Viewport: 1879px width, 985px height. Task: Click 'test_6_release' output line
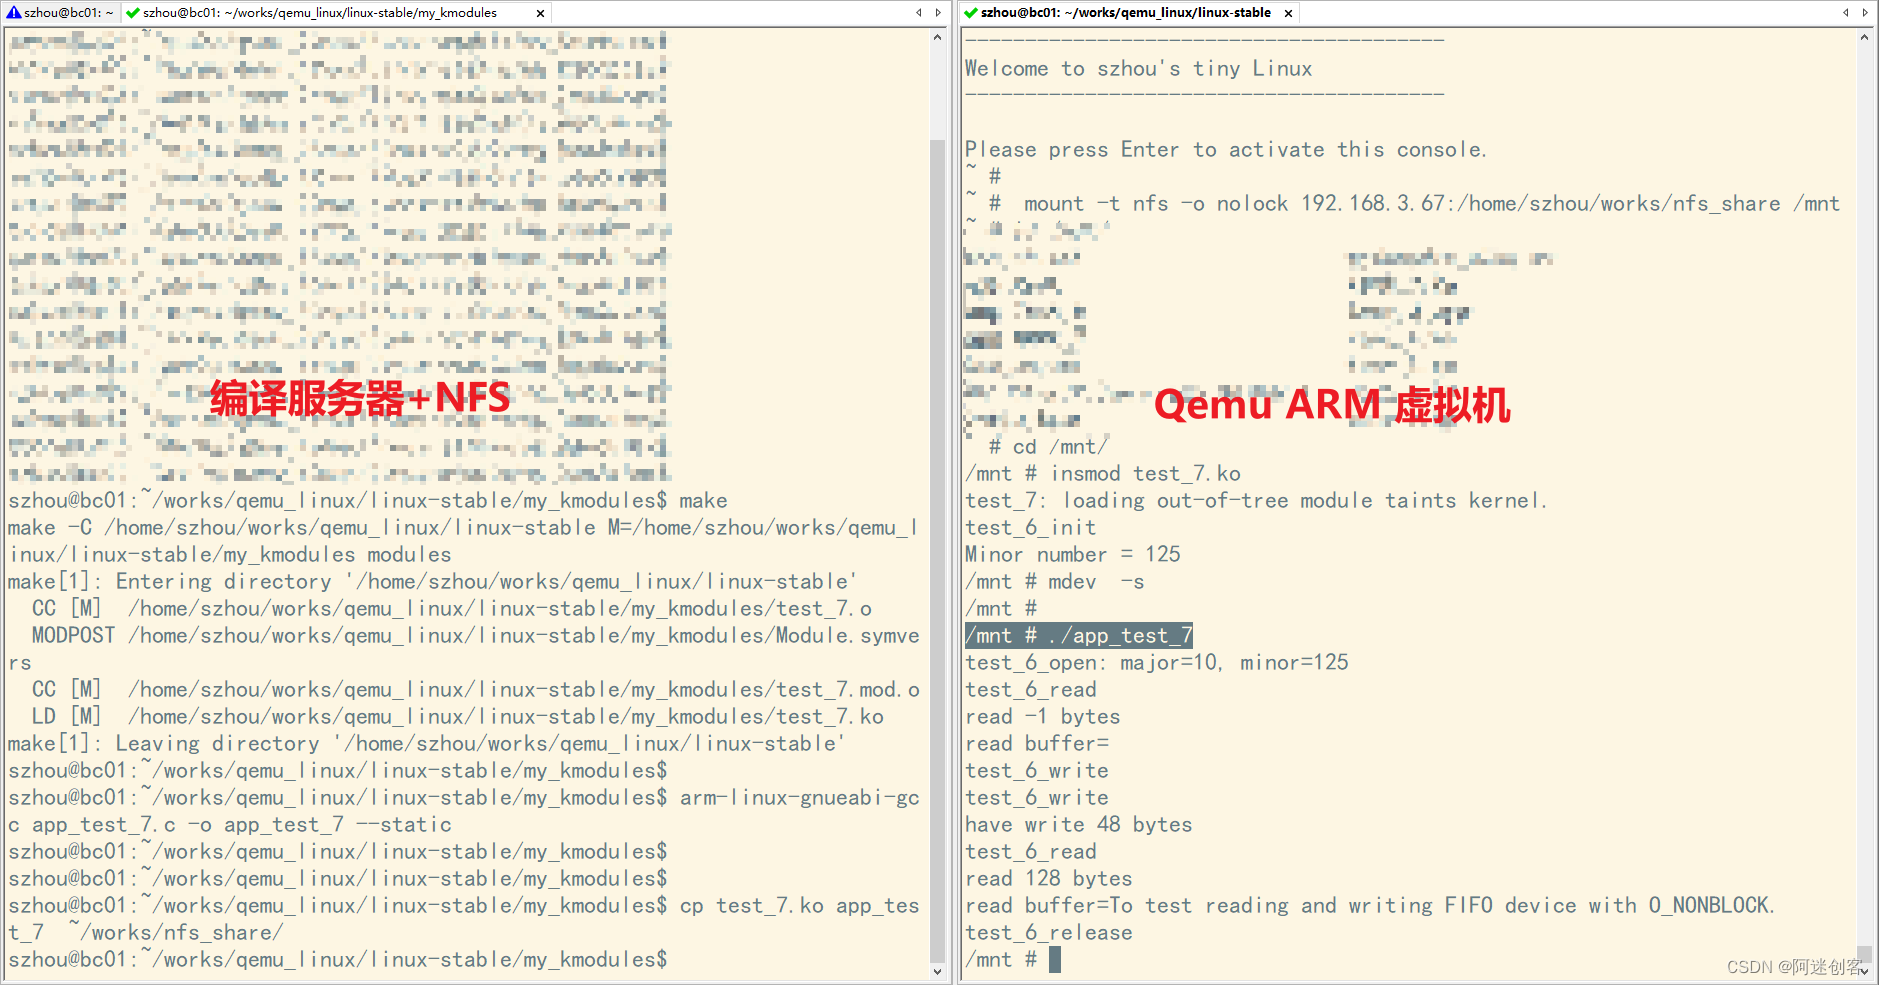tap(1049, 932)
